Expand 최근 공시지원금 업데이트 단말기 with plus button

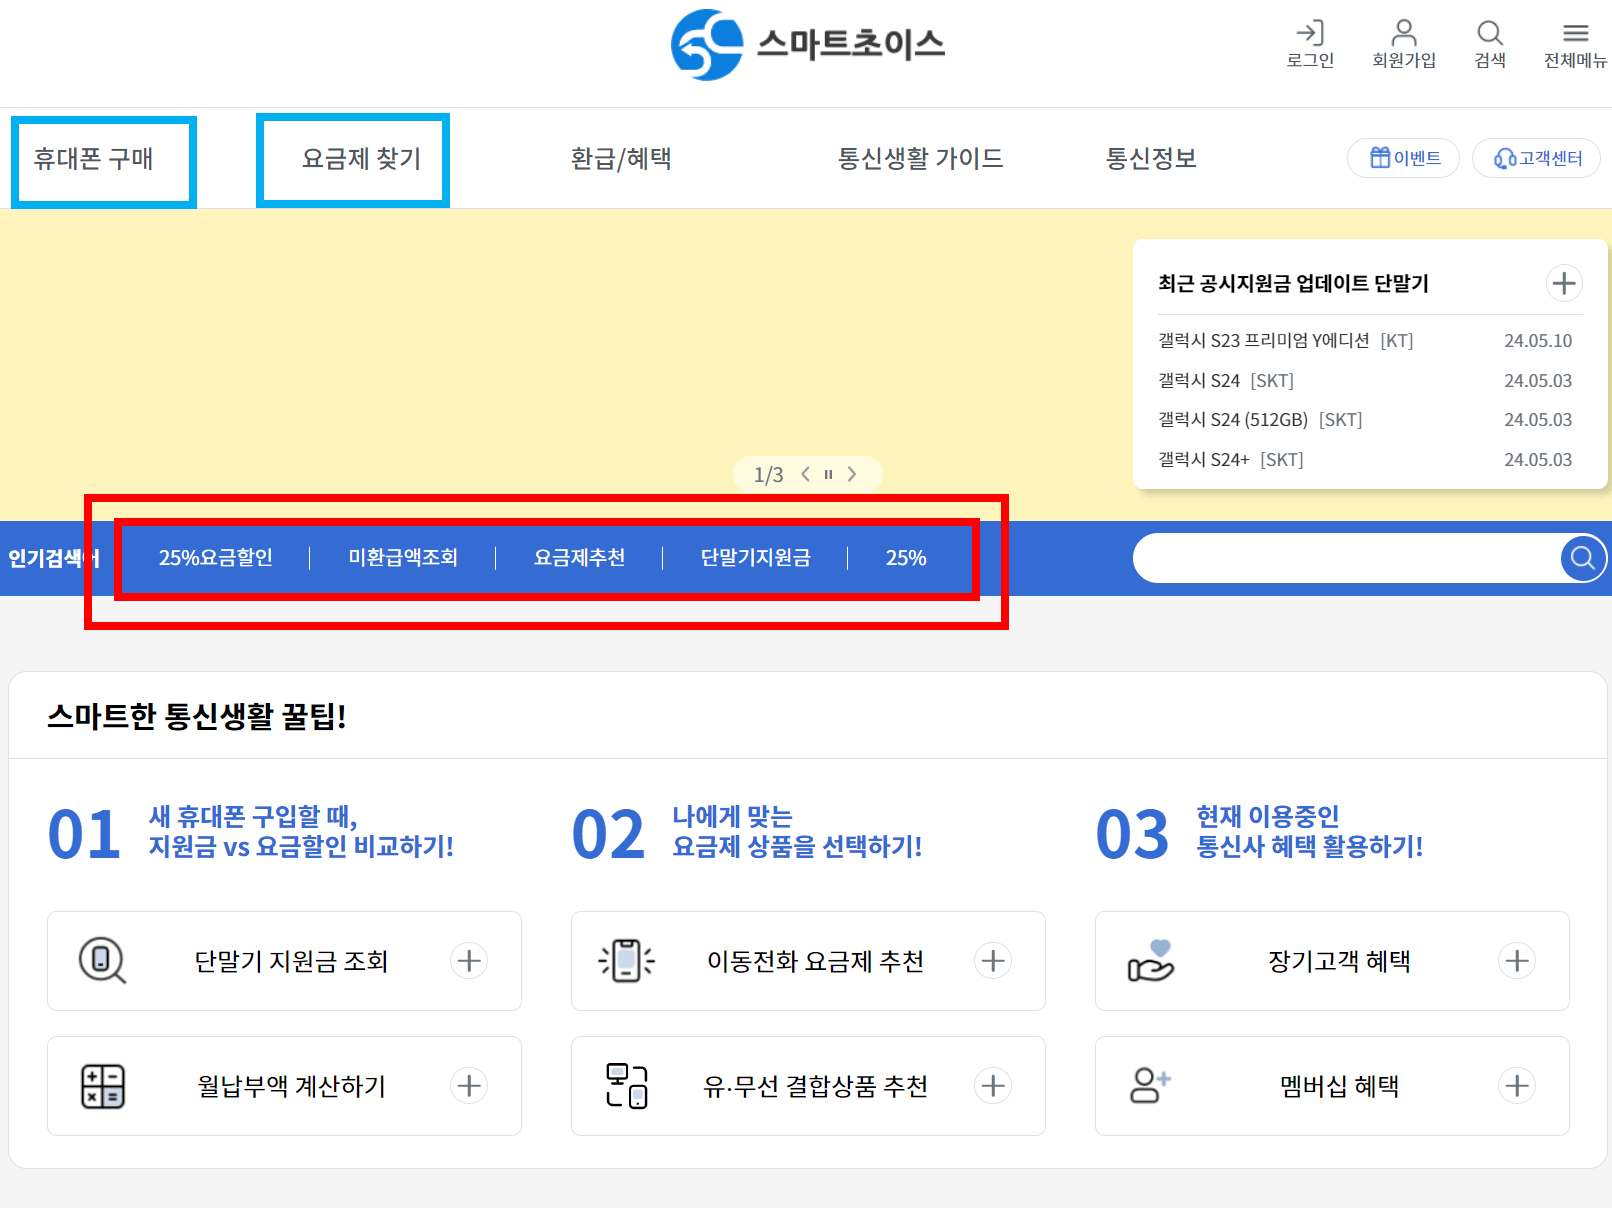tap(1564, 283)
